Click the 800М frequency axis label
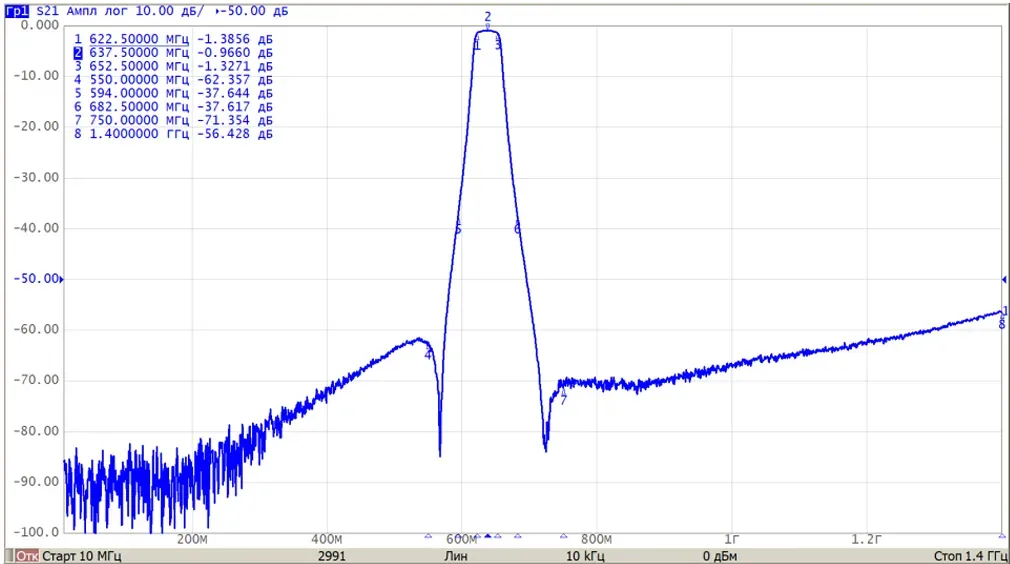 tap(596, 540)
